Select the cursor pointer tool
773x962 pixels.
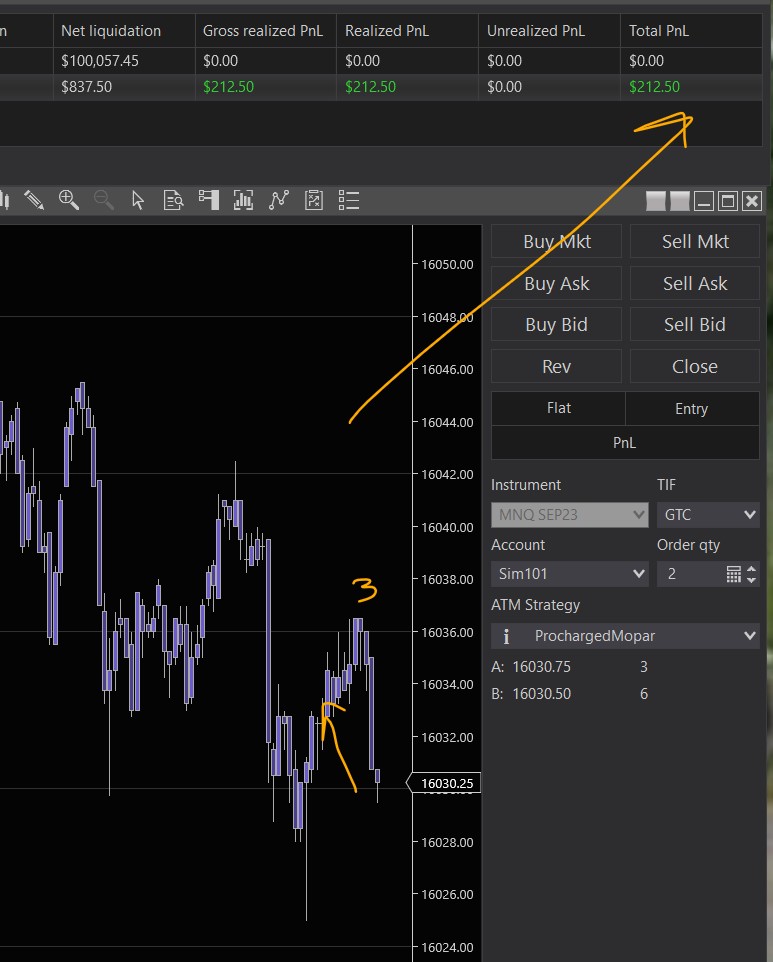click(138, 200)
